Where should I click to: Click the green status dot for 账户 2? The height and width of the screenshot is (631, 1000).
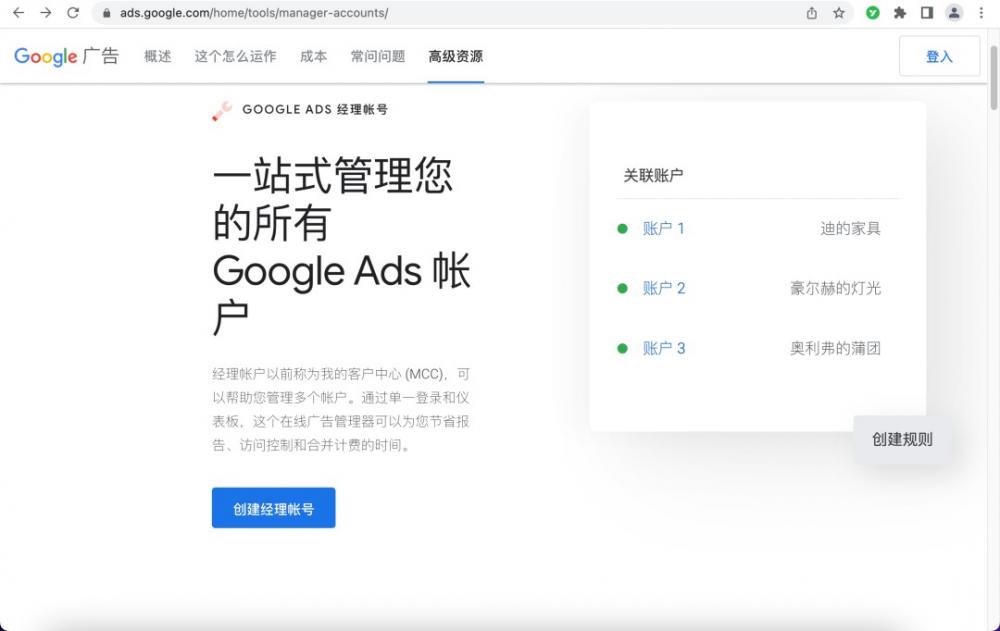pyautogui.click(x=622, y=288)
